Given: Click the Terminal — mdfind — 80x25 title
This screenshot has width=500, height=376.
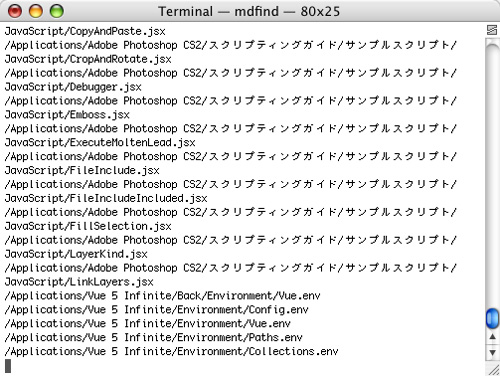Looking at the screenshot, I should tap(249, 11).
